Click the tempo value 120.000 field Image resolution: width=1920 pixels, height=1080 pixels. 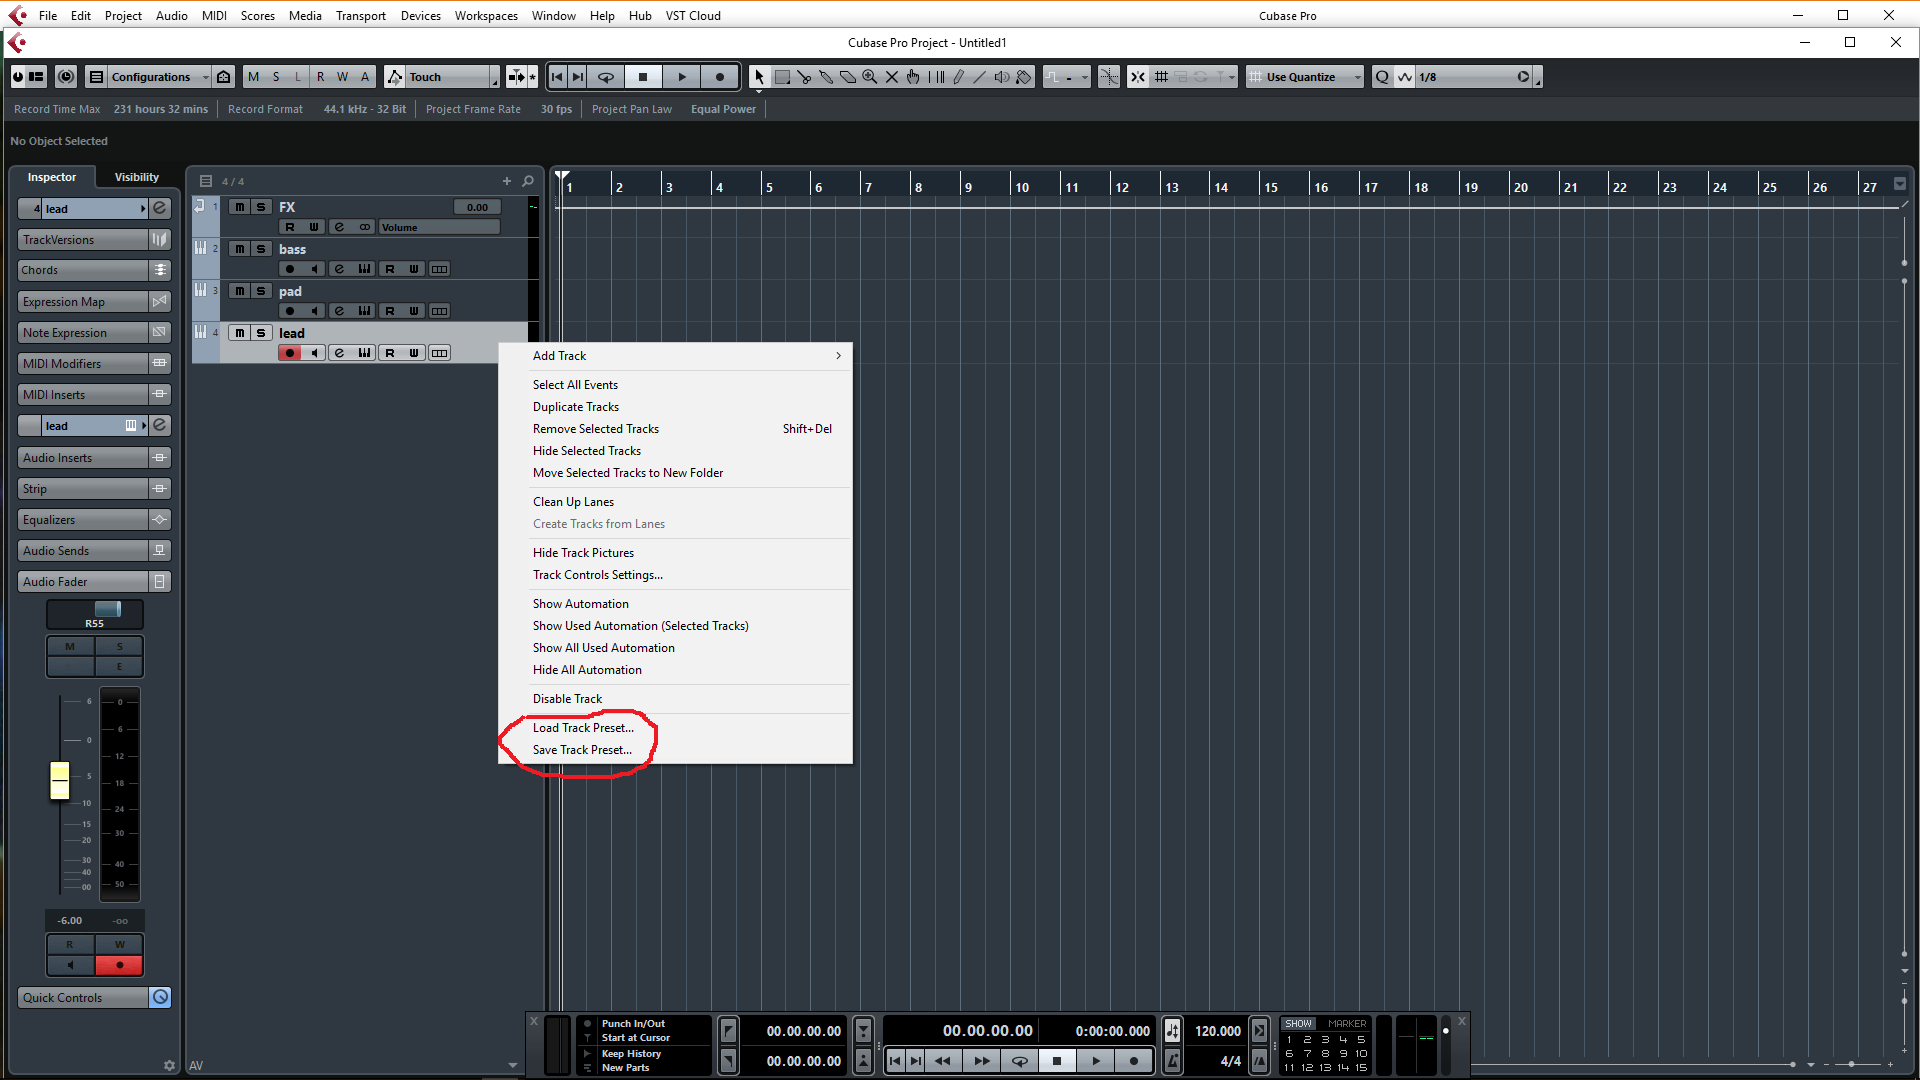coord(1217,1031)
